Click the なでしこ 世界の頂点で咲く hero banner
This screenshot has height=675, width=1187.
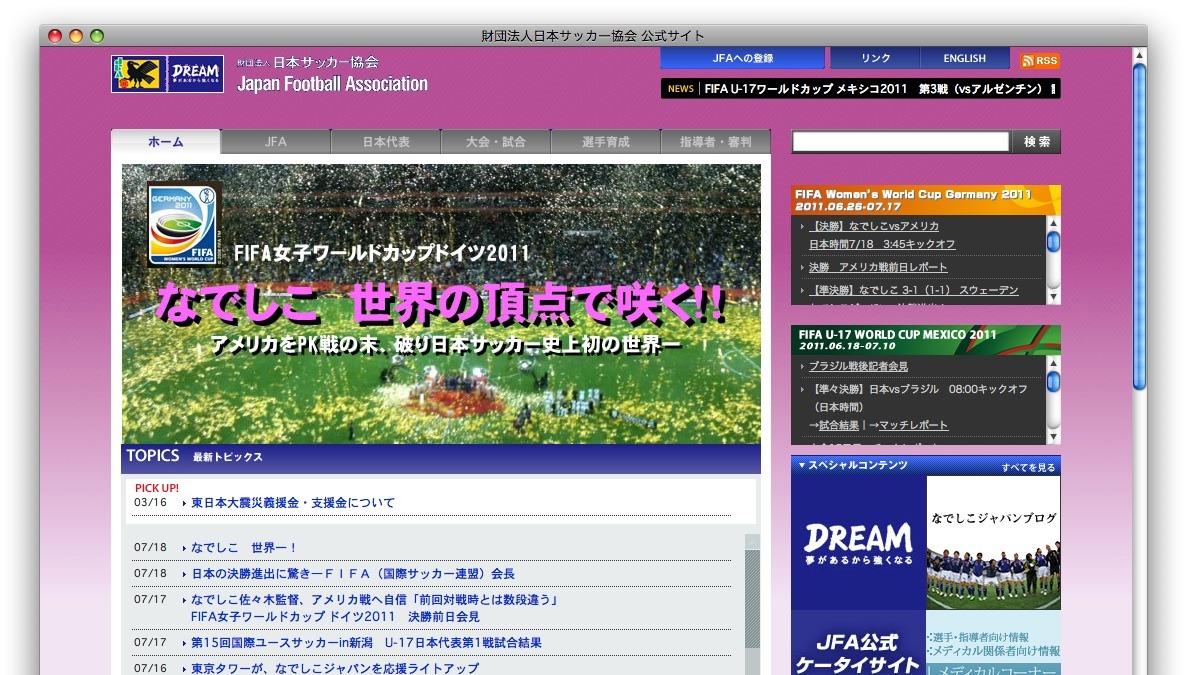441,304
